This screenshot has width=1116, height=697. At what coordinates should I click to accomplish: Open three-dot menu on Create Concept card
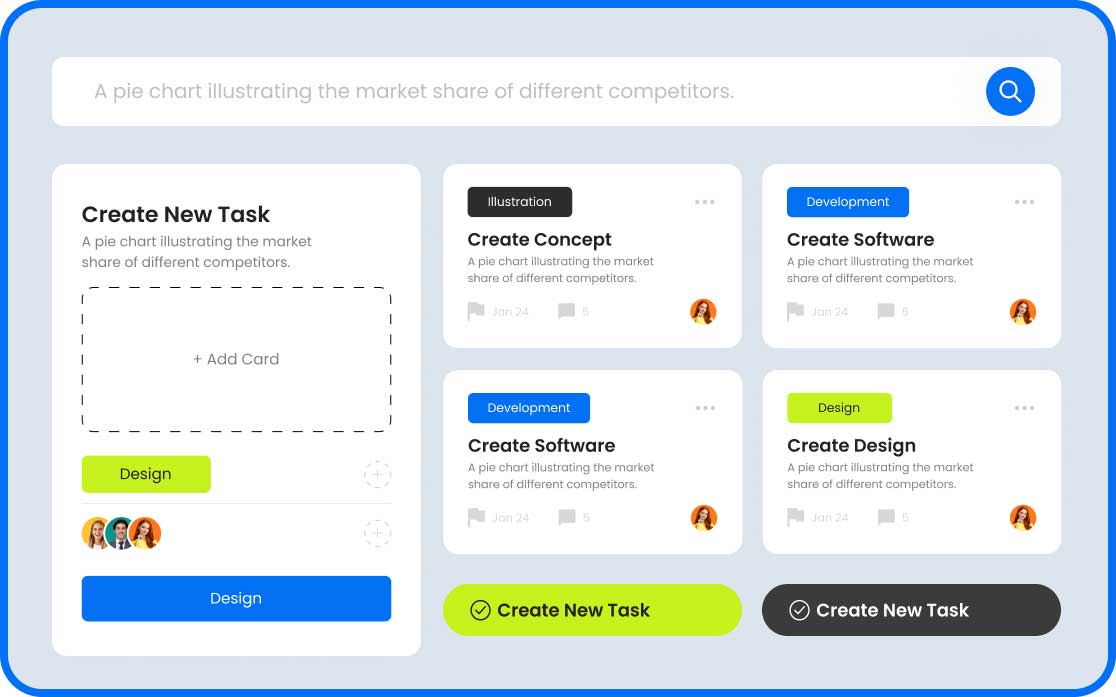tap(705, 202)
